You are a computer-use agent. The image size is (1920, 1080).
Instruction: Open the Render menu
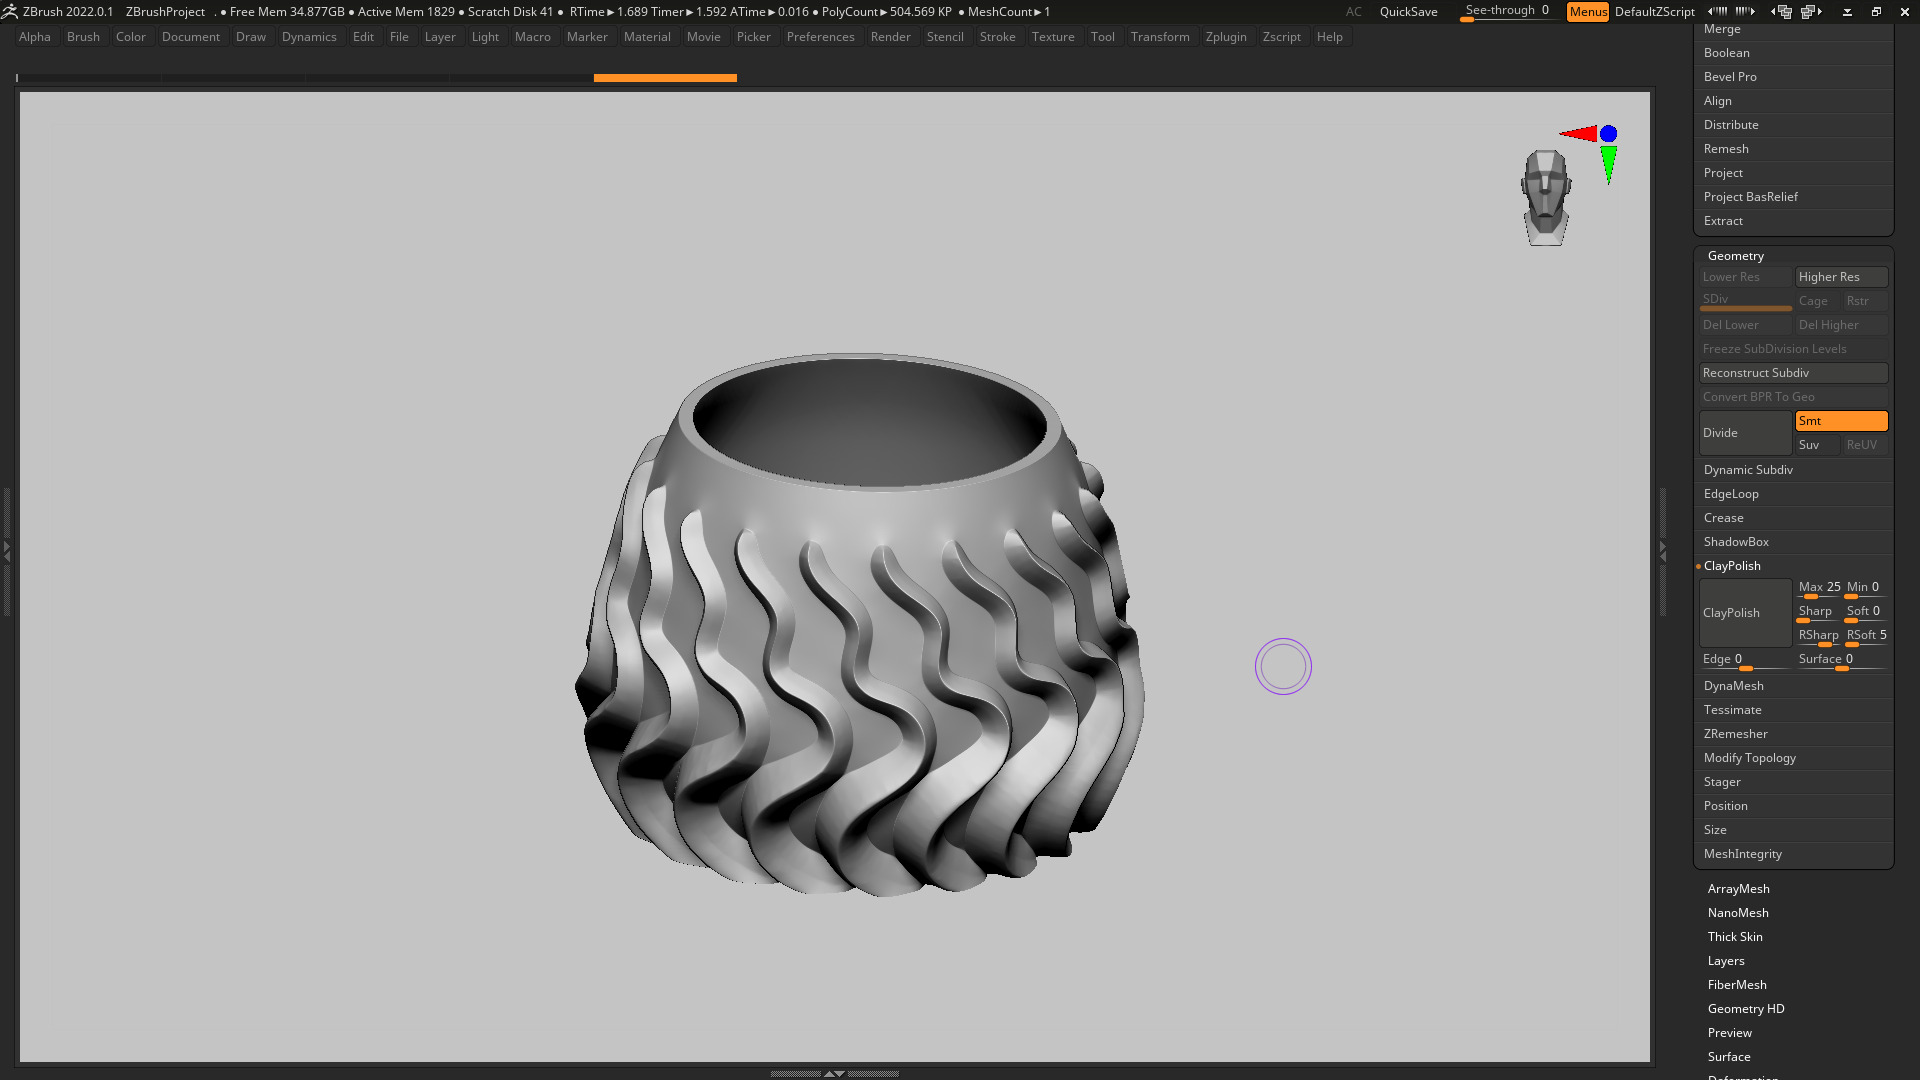890,37
